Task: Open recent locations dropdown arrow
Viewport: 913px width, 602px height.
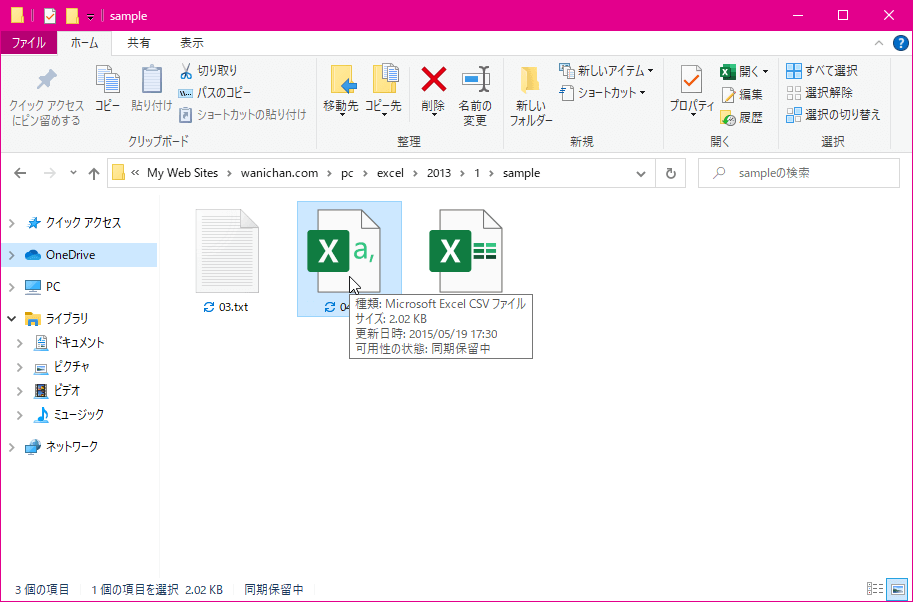Action: point(73,173)
